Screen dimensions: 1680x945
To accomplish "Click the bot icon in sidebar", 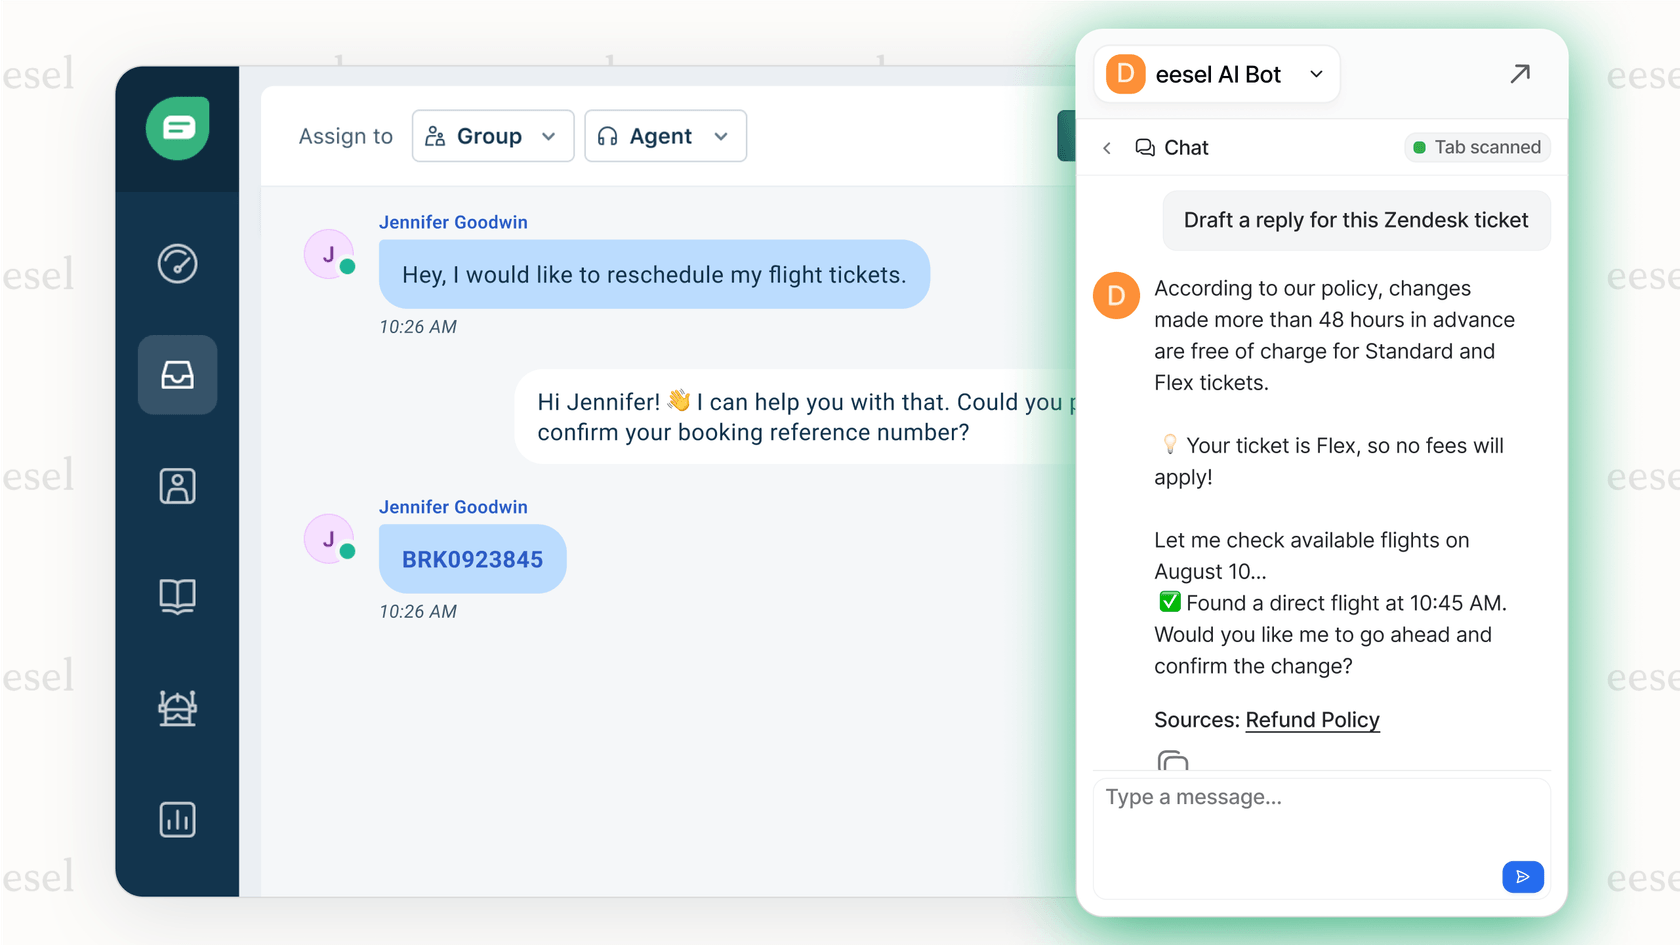I will 178,708.
